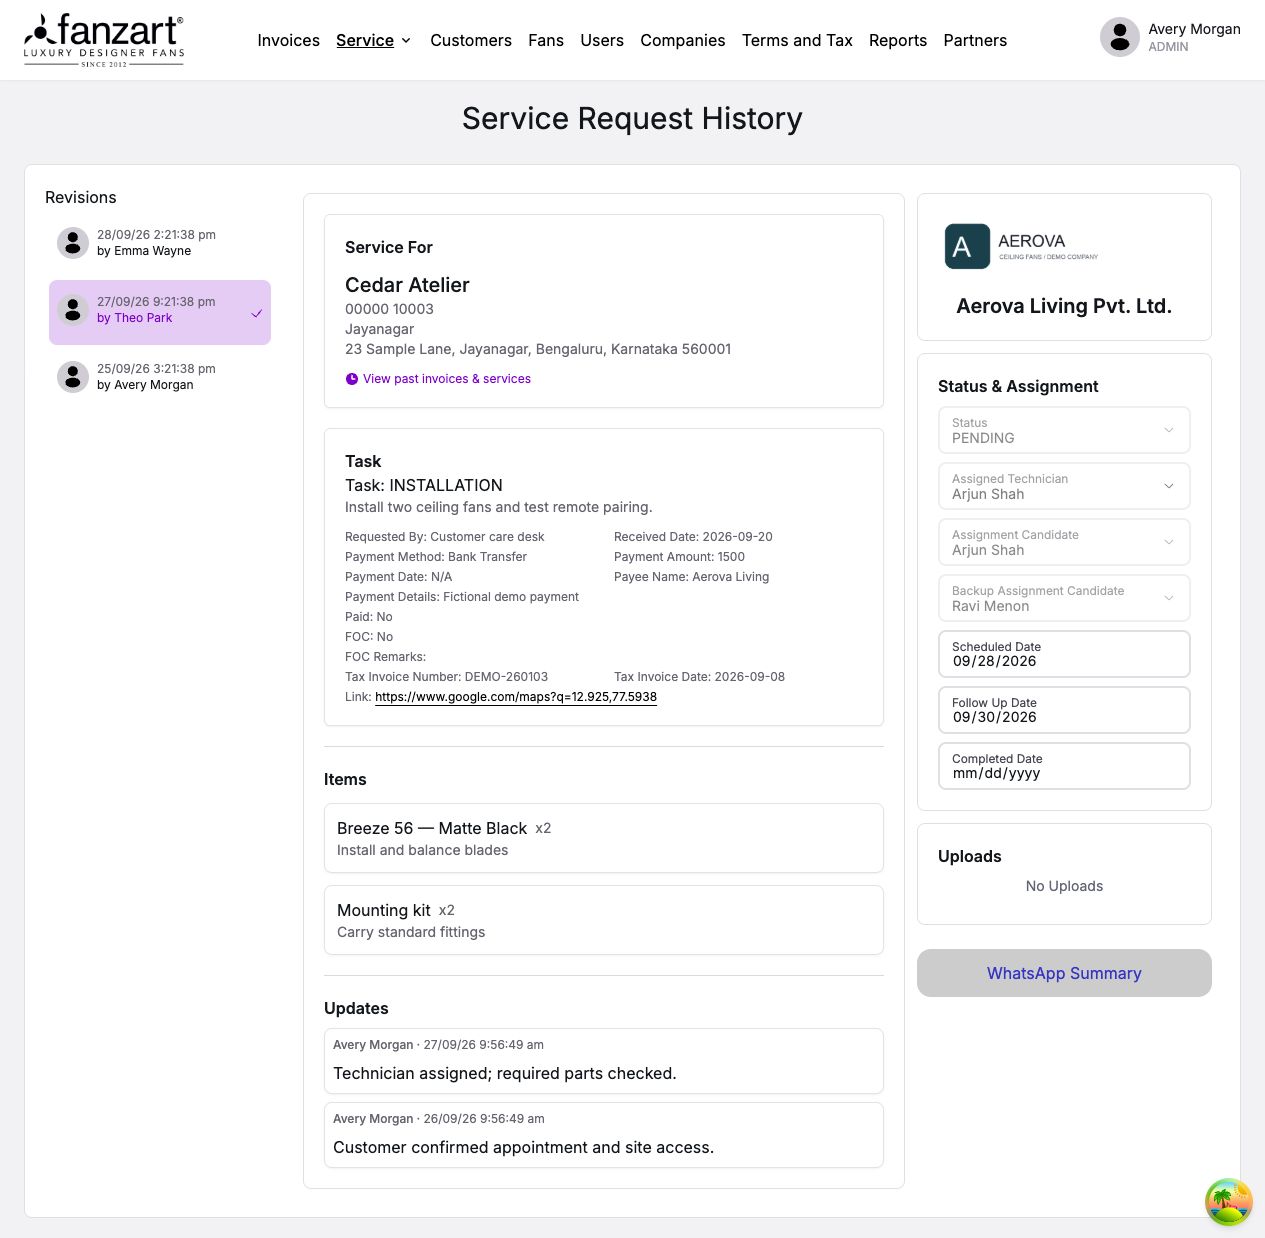The width and height of the screenshot is (1265, 1238).
Task: Click the Cedar Atelier customer name
Action: [x=407, y=285]
